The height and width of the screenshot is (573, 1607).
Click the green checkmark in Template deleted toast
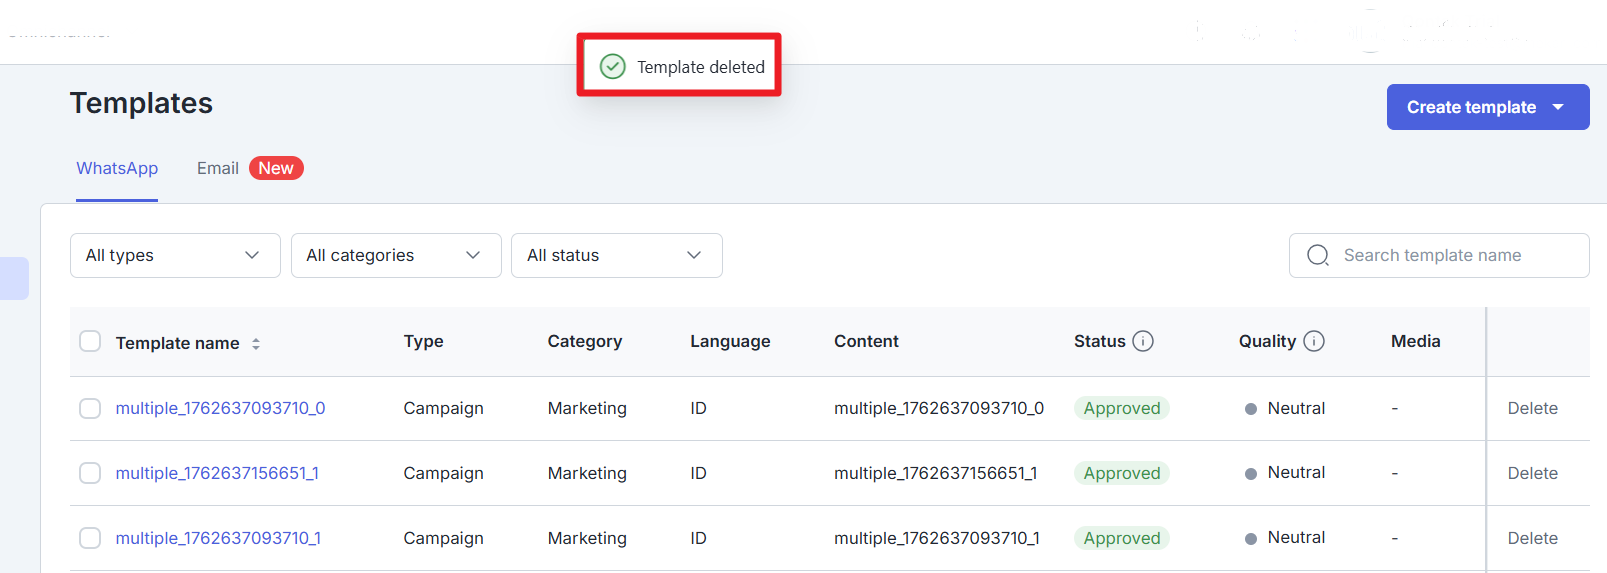coord(612,67)
